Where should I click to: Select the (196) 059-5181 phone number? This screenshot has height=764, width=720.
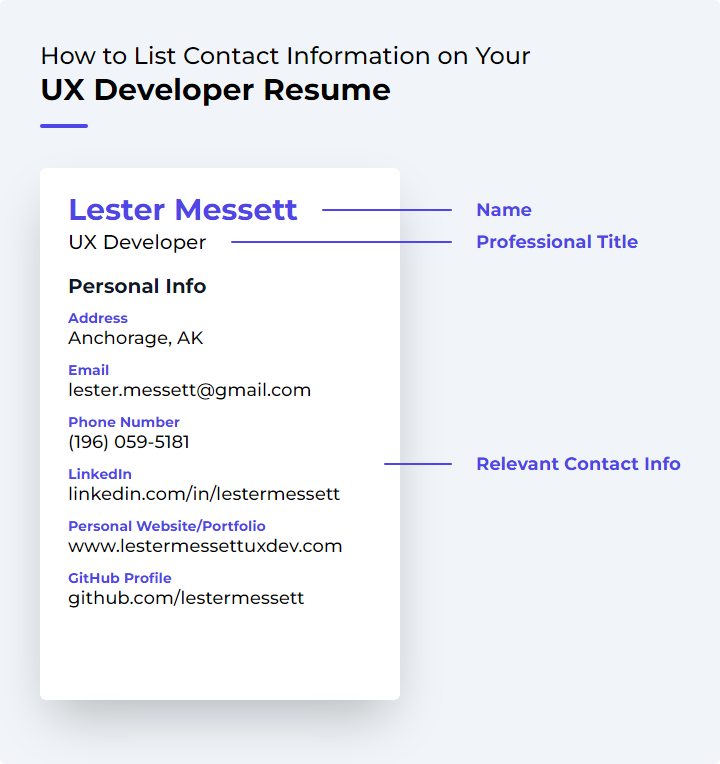tap(129, 442)
